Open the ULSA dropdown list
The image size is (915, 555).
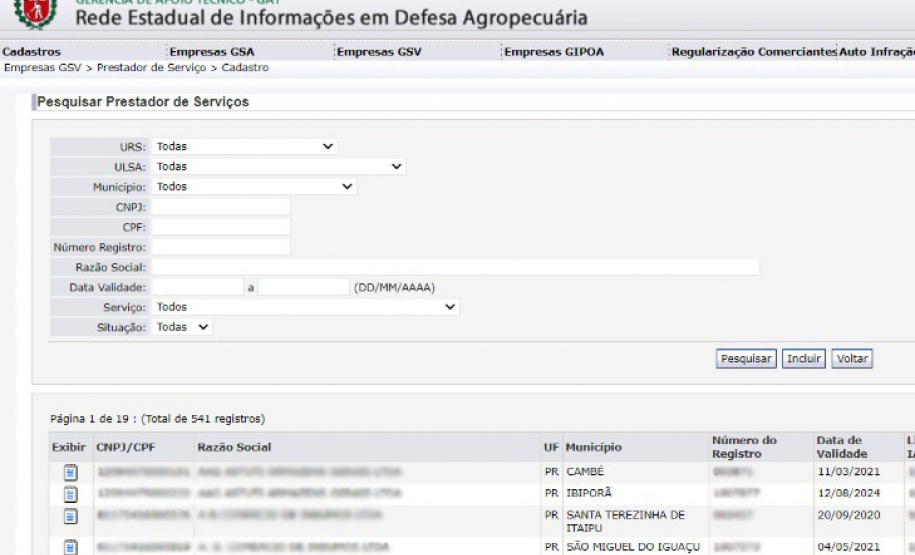pyautogui.click(x=278, y=166)
